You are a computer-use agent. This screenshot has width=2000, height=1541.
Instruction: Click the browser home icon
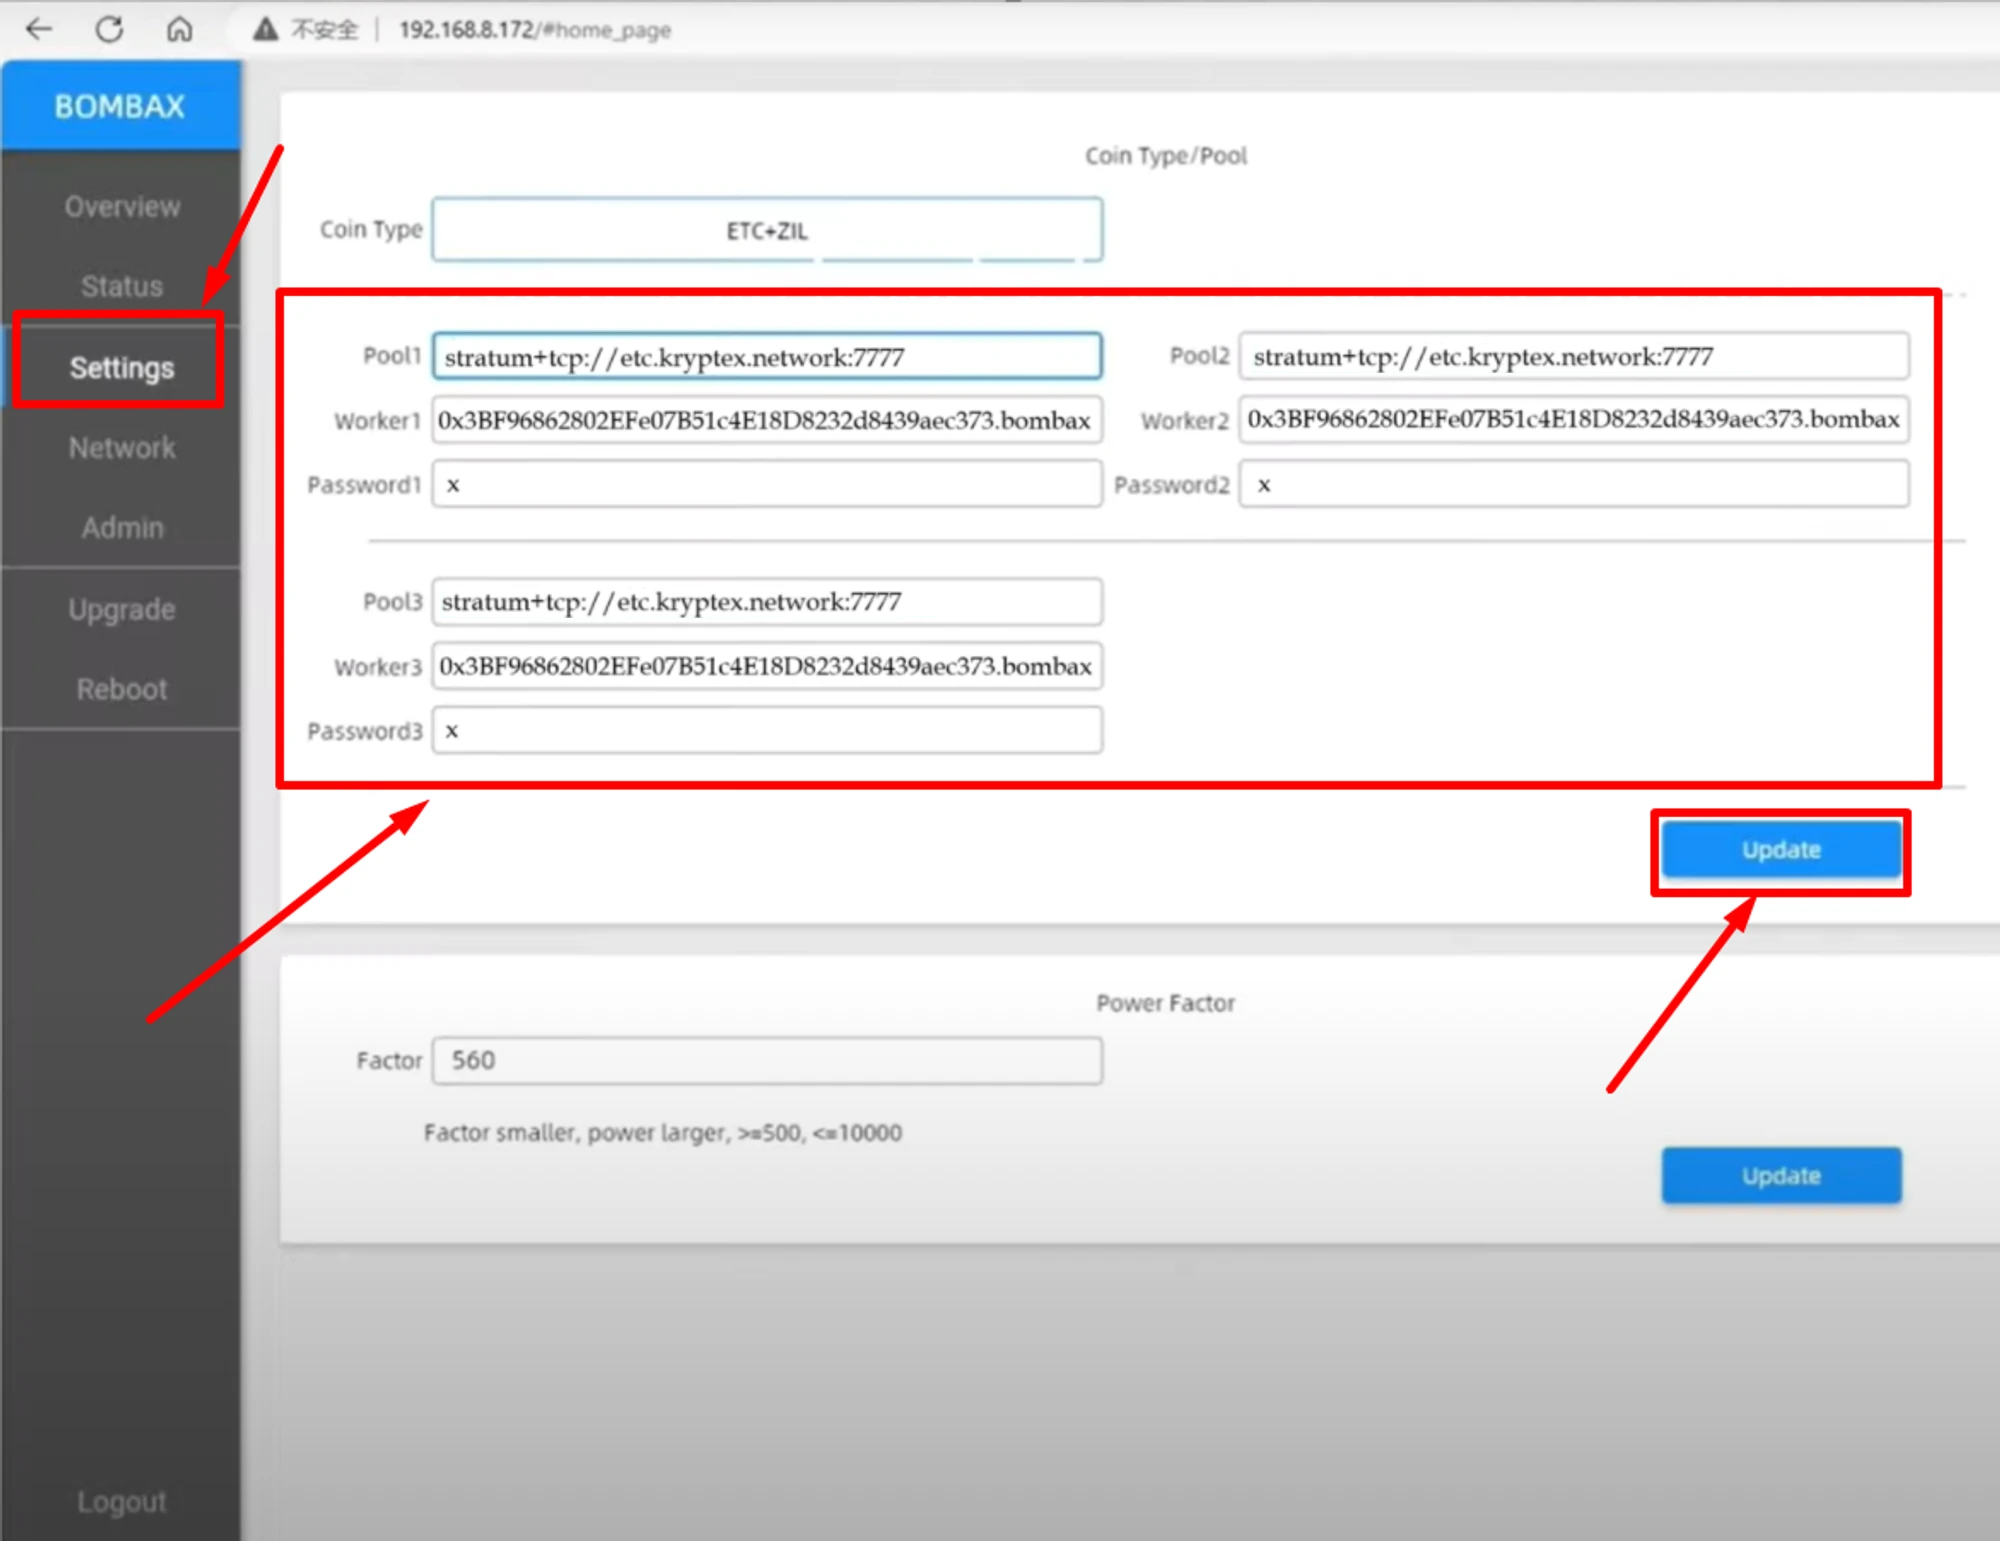tap(179, 29)
